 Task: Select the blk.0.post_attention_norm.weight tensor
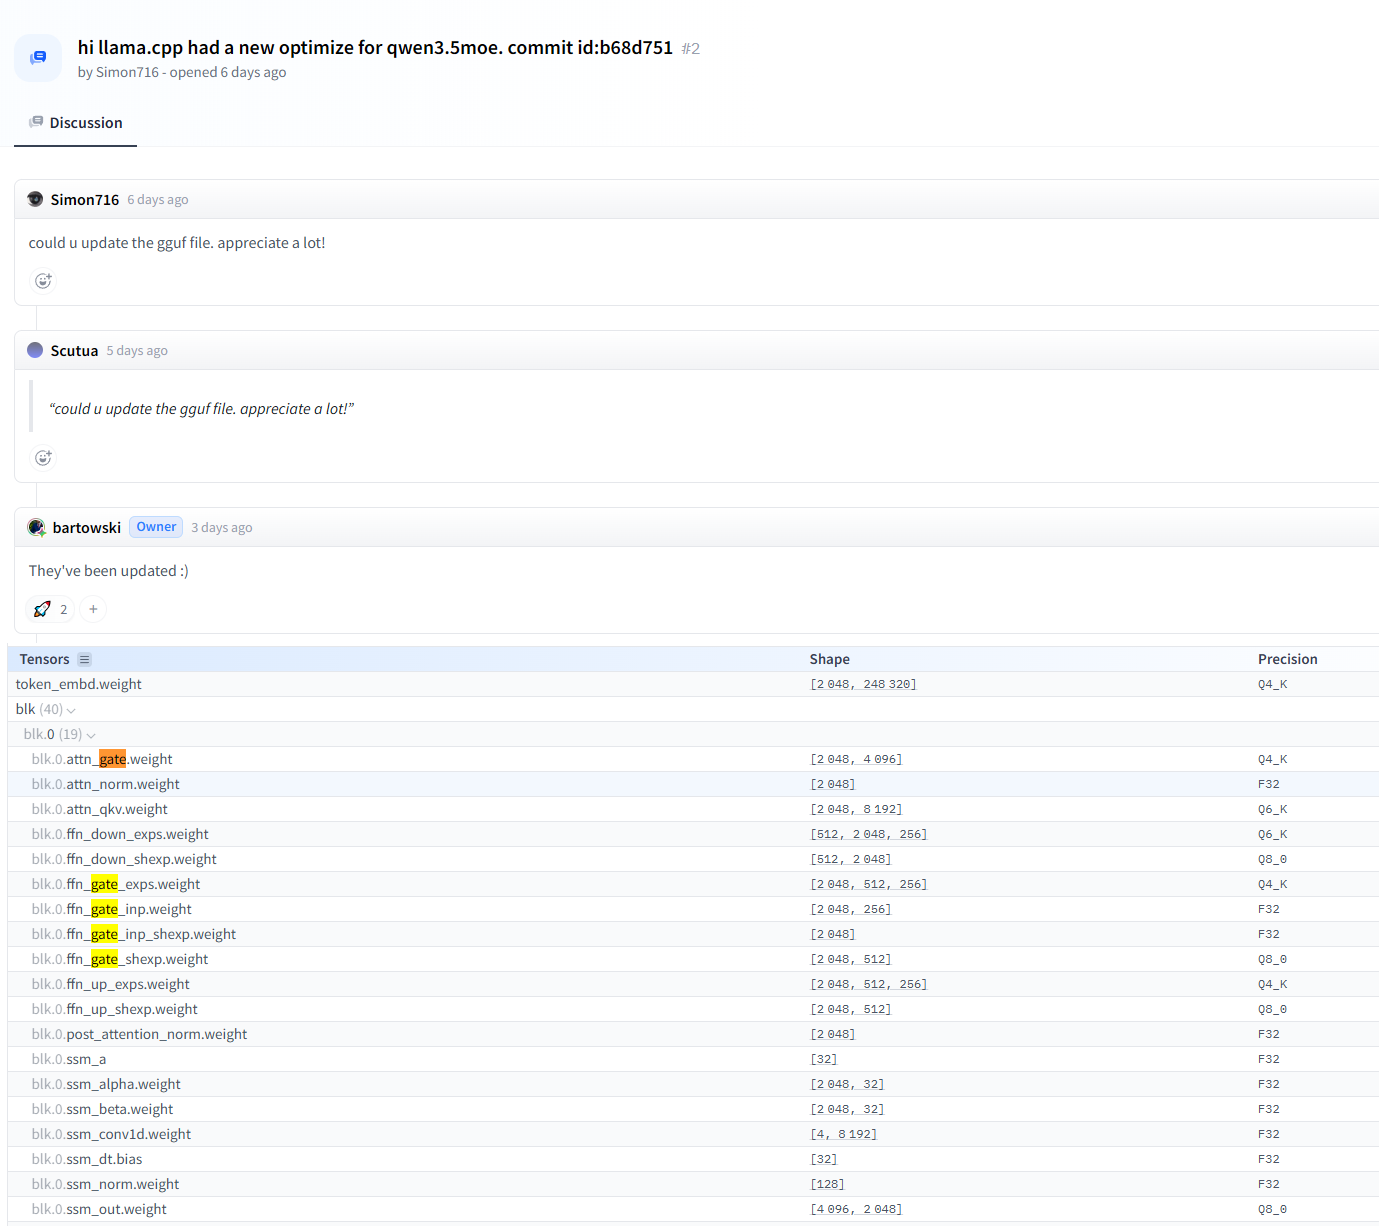[x=693, y=1034]
